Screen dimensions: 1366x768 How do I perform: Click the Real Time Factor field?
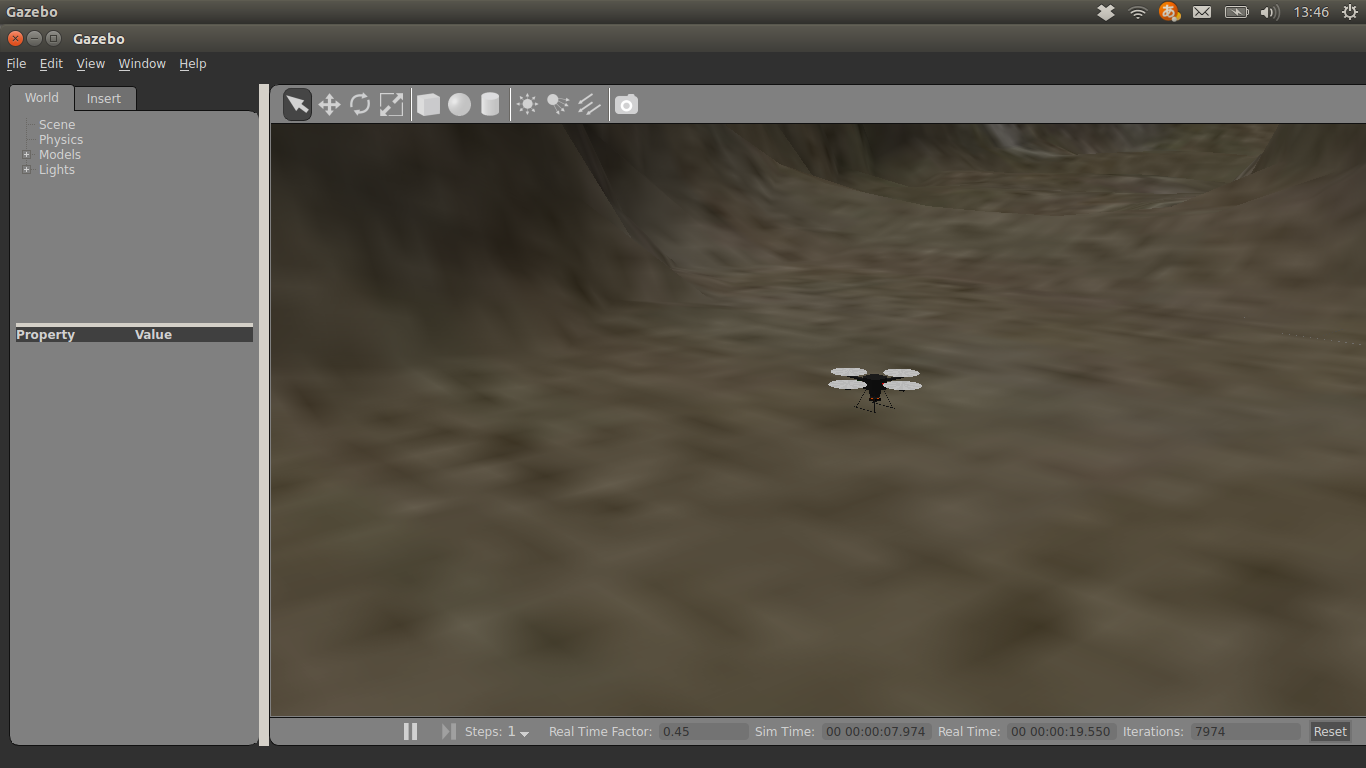pyautogui.click(x=703, y=731)
